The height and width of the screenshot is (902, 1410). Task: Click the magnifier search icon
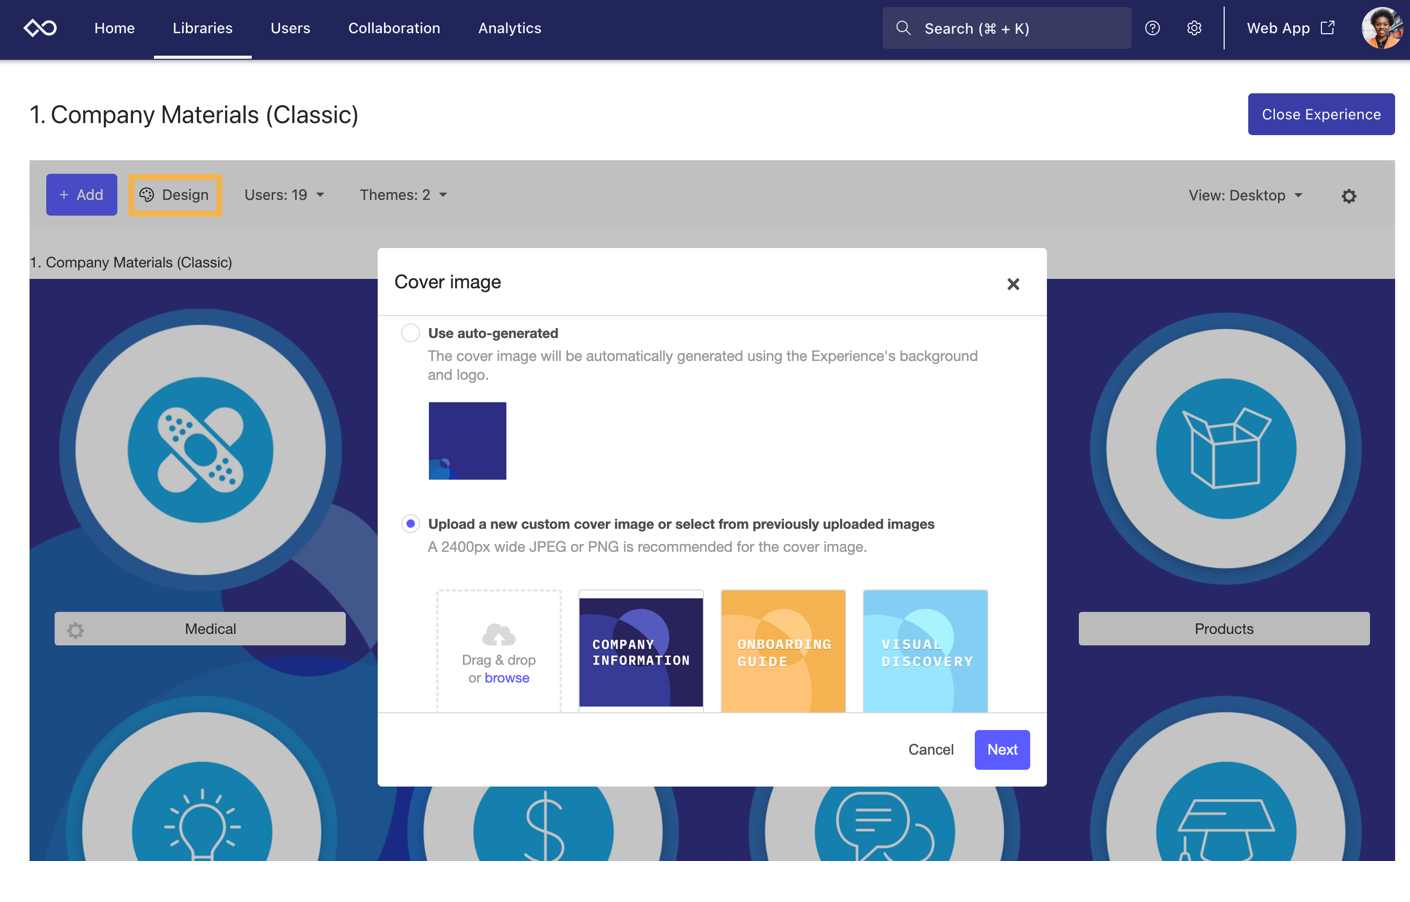coord(903,28)
